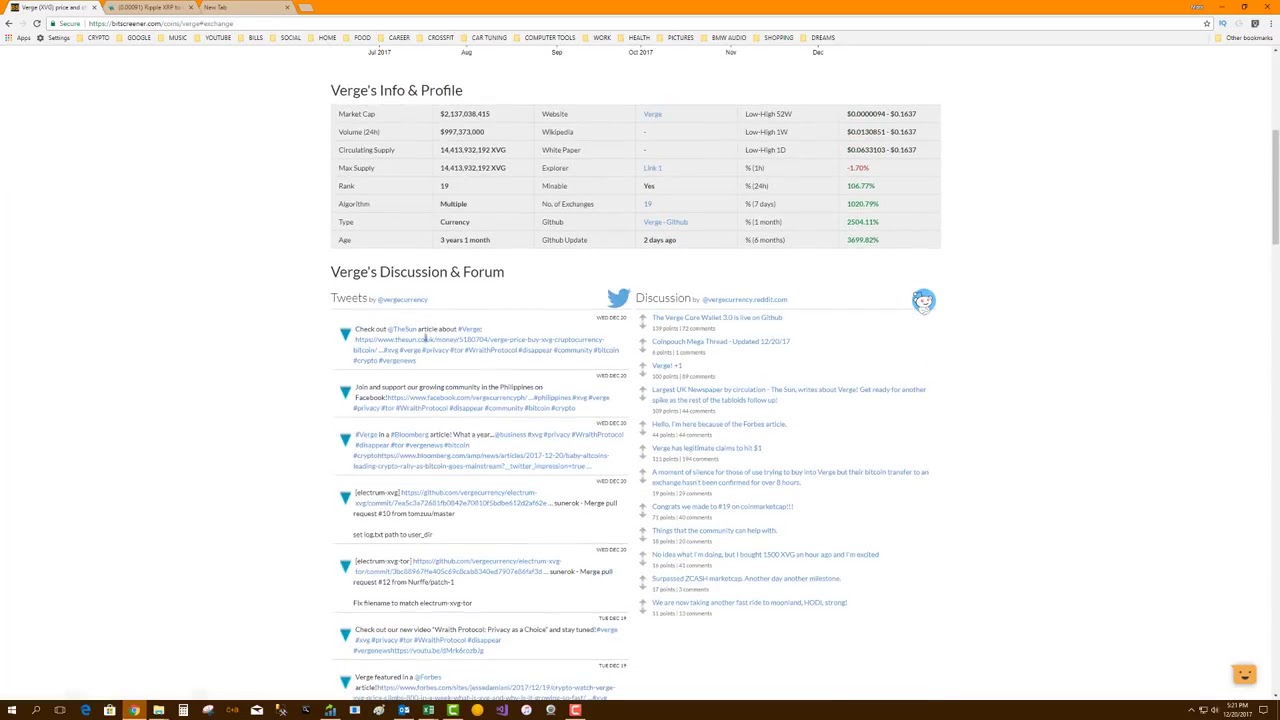The image size is (1280, 720).
Task: Click Verge logo beside Philippines Facebook tweet
Action: (345, 392)
